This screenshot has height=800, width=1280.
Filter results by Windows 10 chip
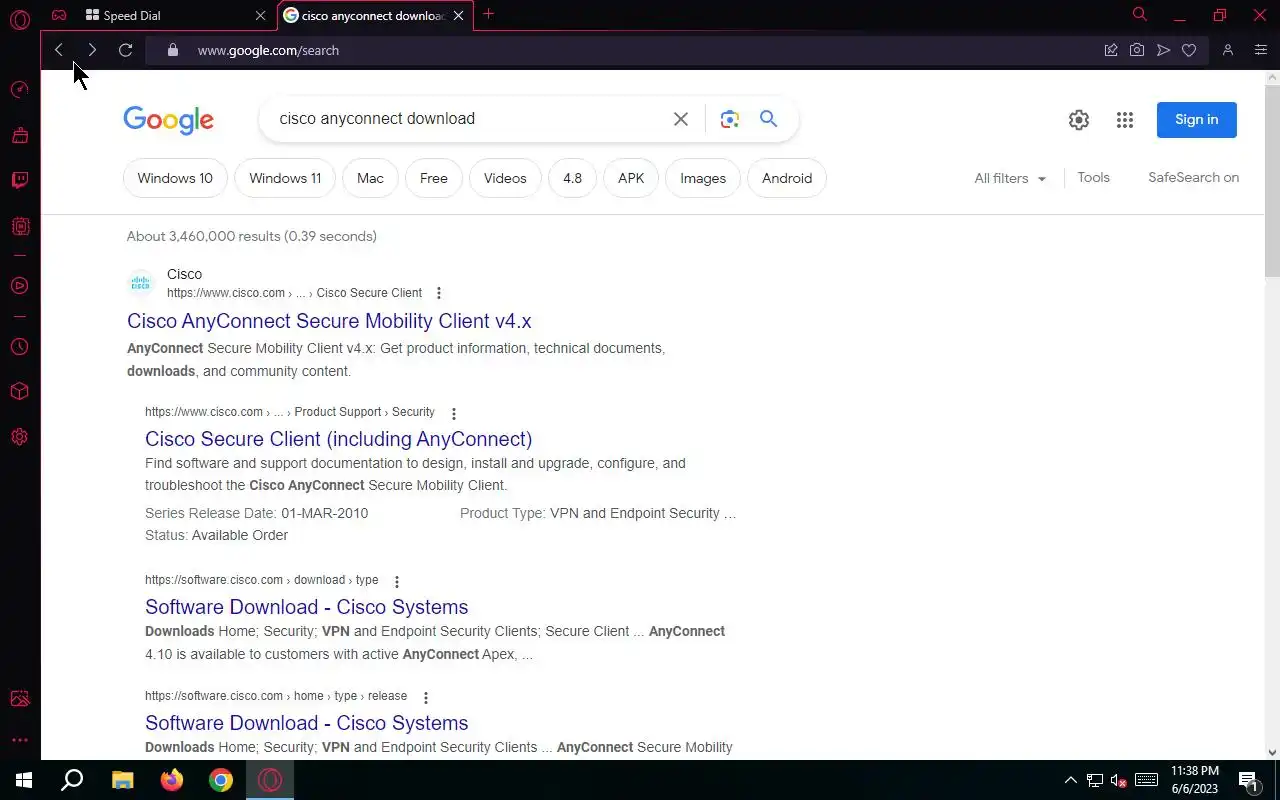(175, 178)
